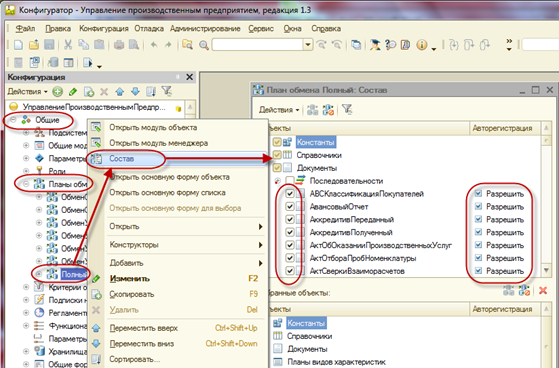This screenshot has height=368, width=559.
Task: Open the Файл menu
Action: tap(25, 29)
